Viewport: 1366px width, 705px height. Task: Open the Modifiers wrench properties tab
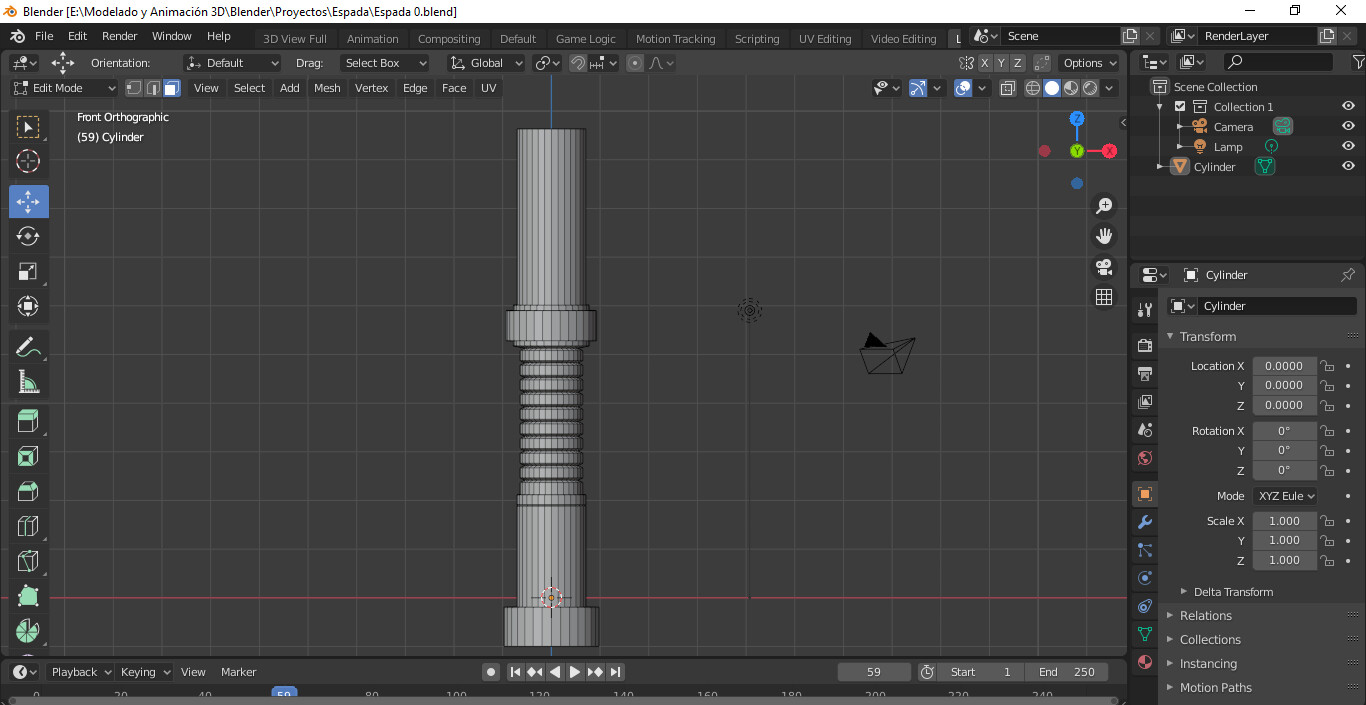tap(1145, 522)
